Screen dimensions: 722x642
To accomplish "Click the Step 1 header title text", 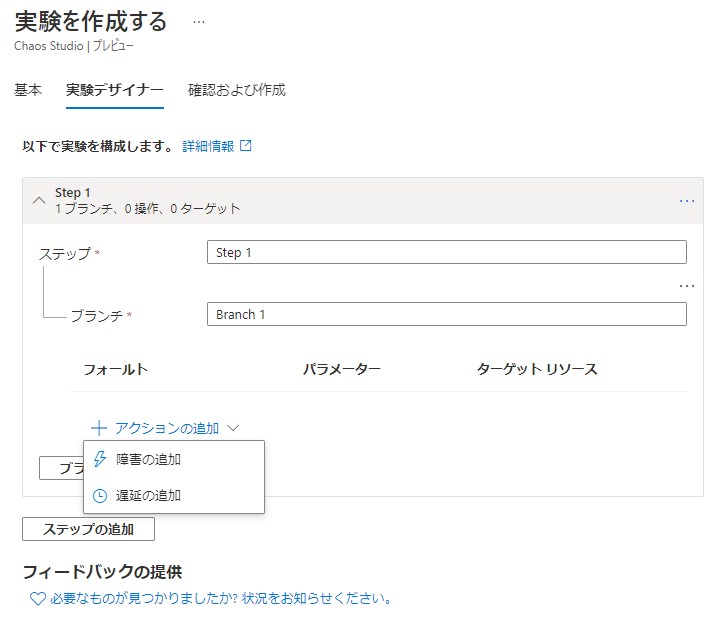I will tap(73, 193).
